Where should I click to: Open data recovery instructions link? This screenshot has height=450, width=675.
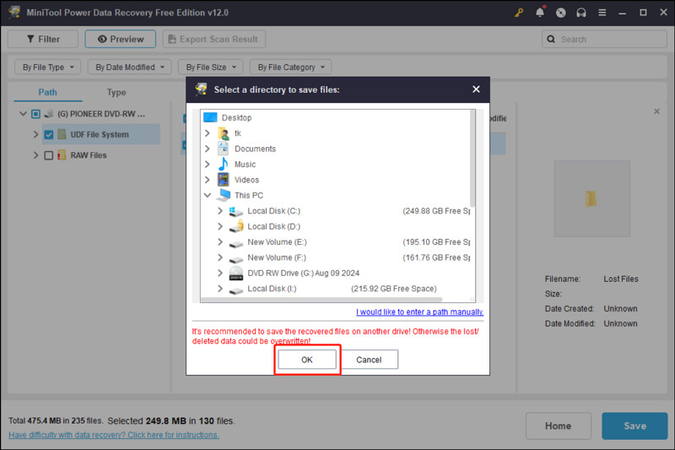tap(114, 435)
